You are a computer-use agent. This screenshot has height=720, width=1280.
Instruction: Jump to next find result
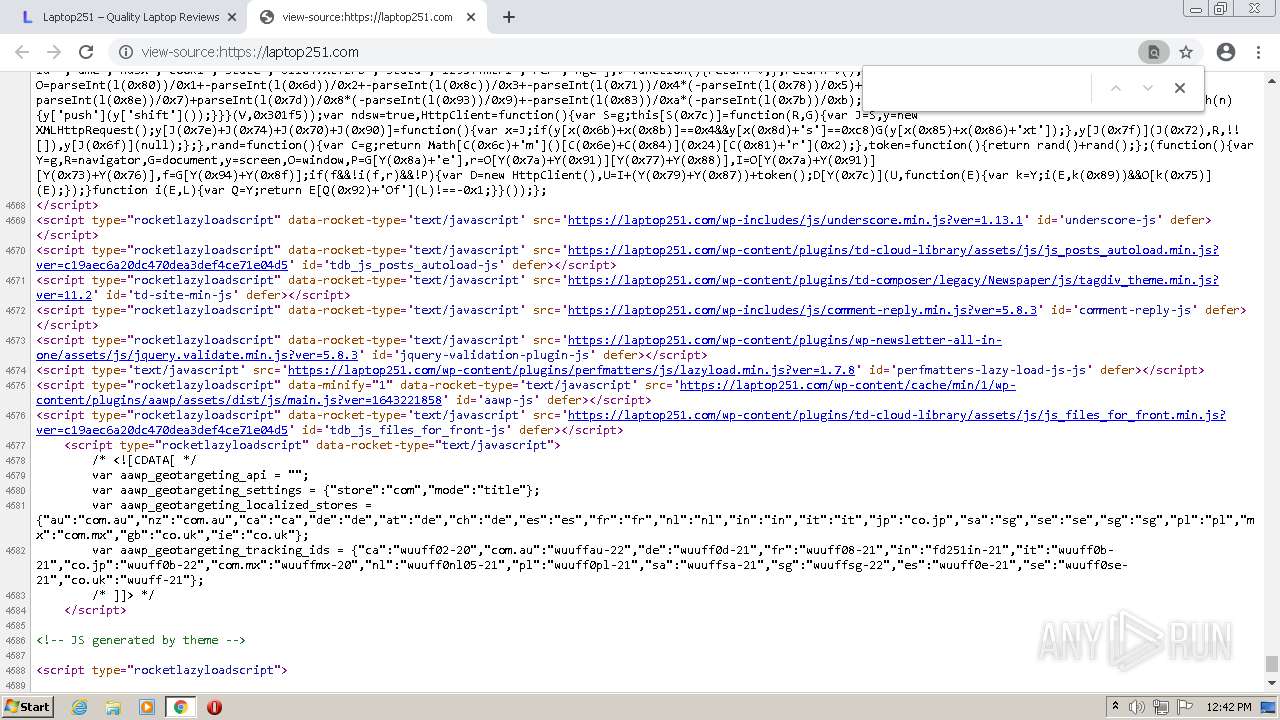[x=1148, y=88]
